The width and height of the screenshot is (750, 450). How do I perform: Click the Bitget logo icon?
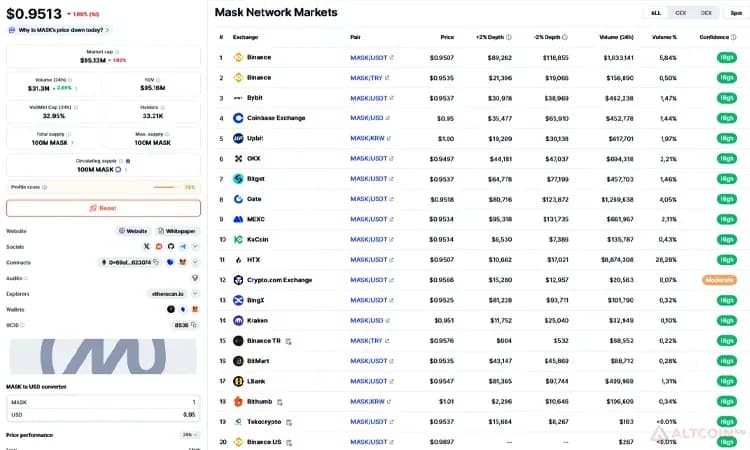(x=238, y=179)
